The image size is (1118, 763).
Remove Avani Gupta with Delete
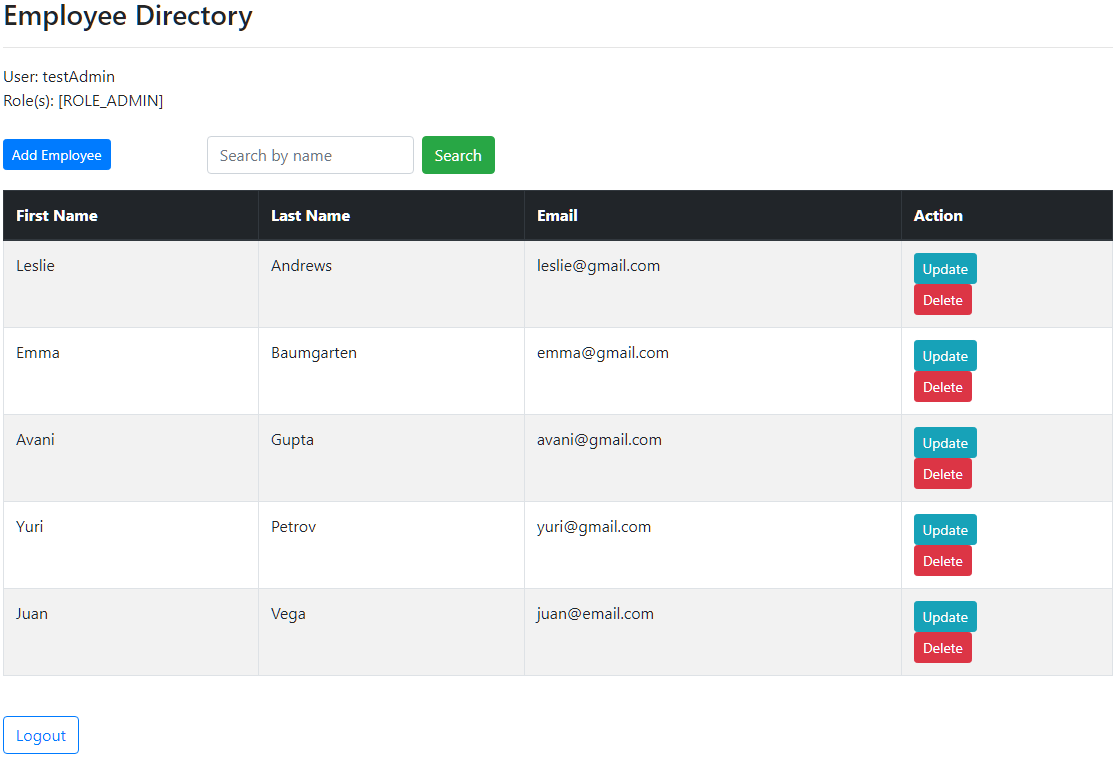point(942,474)
